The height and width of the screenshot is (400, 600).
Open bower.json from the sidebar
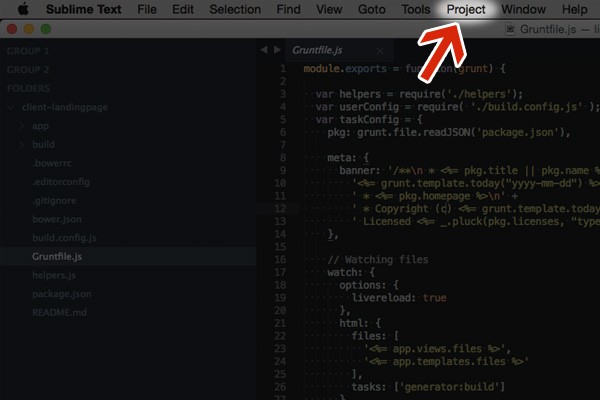57,218
